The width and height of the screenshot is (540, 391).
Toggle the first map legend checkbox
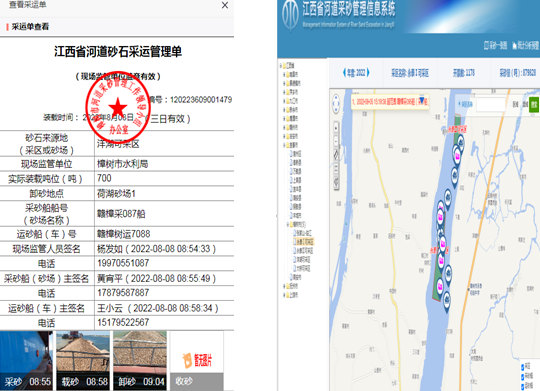click(523, 367)
